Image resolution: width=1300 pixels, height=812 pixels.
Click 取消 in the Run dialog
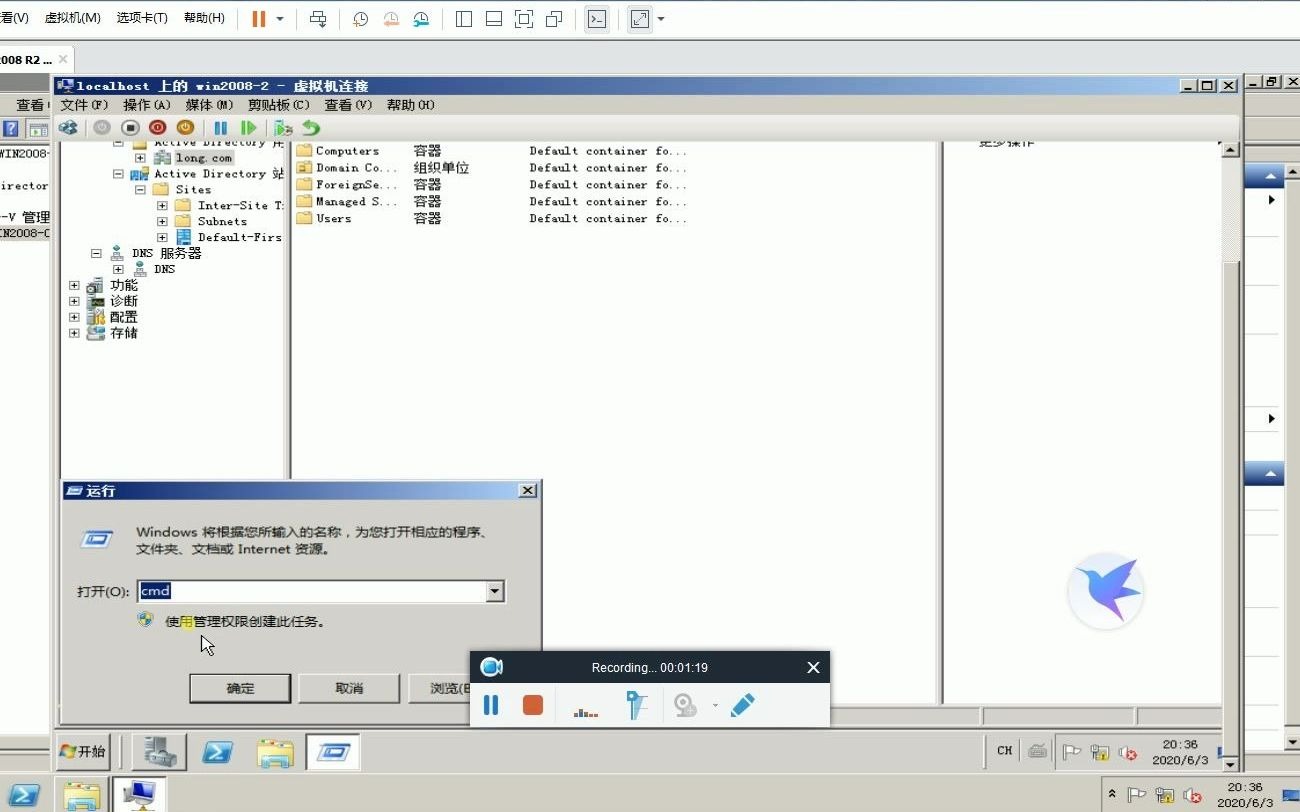pyautogui.click(x=349, y=689)
